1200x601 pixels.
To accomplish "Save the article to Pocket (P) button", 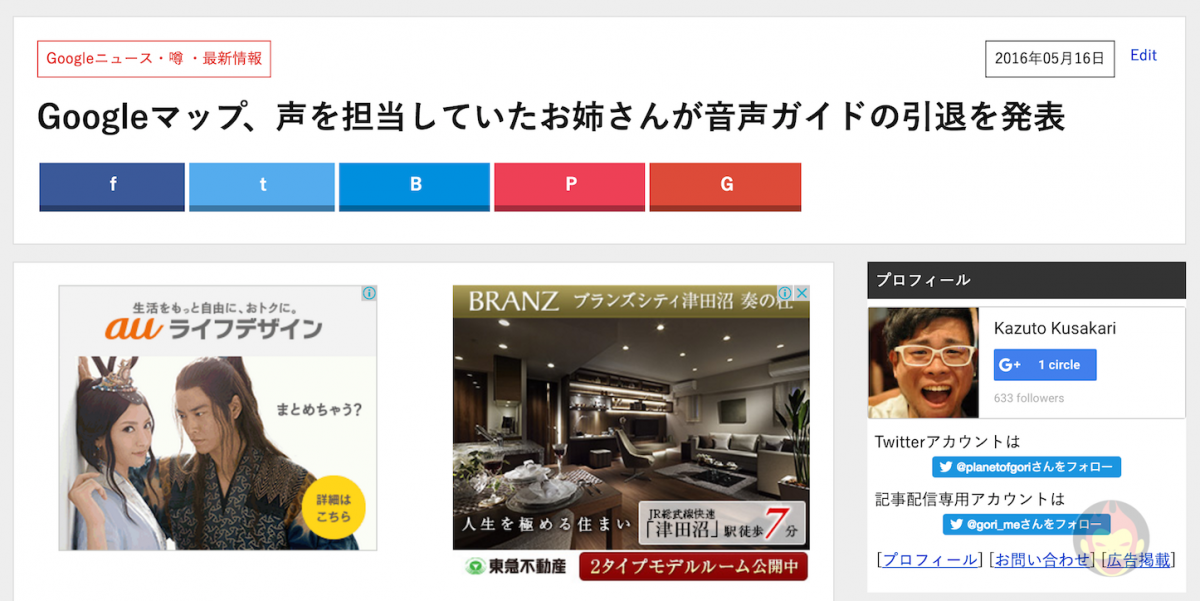I will point(570,186).
